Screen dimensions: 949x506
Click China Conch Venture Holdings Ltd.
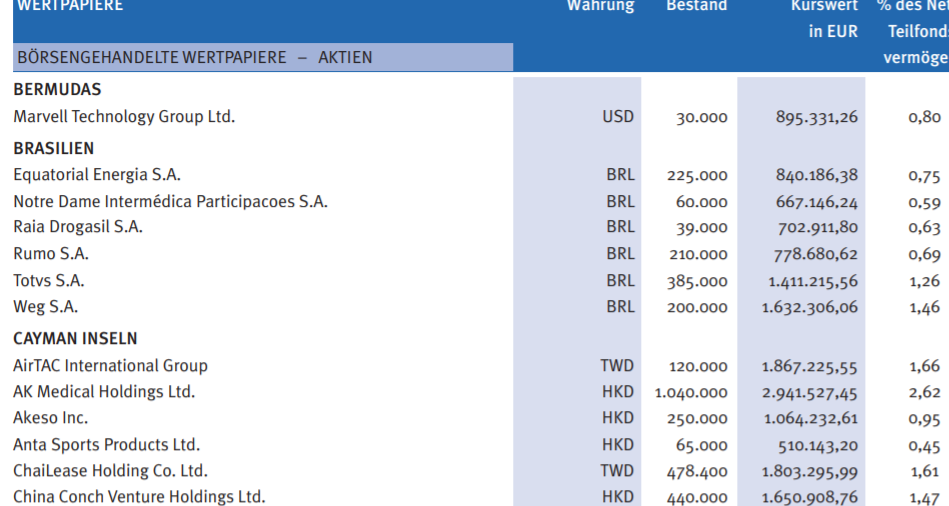pos(139,497)
